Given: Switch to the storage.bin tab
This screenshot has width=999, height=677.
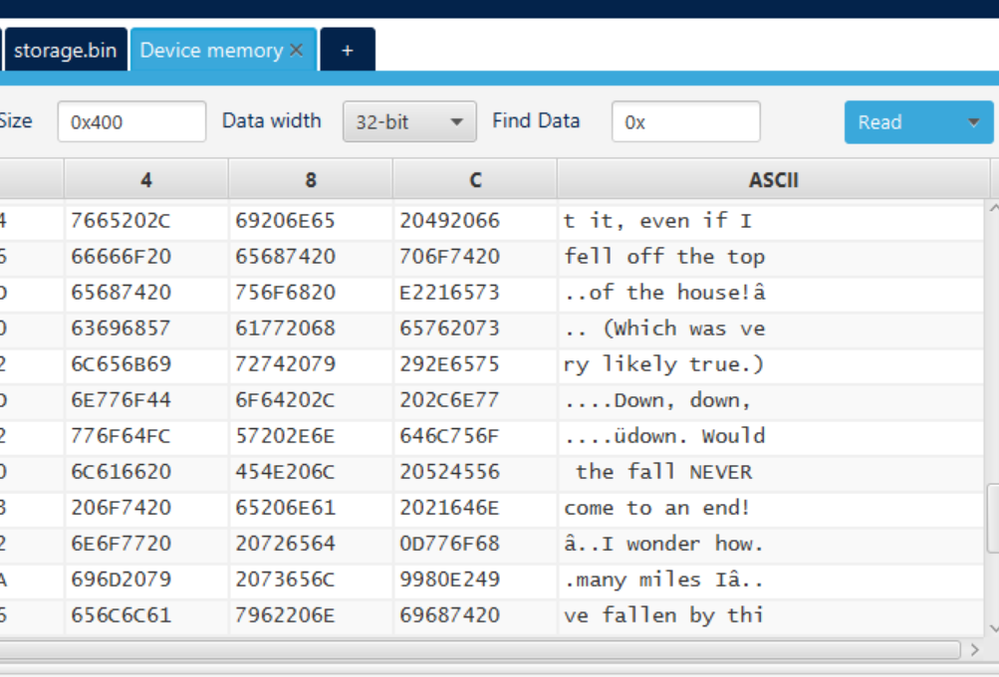Looking at the screenshot, I should (x=65, y=50).
